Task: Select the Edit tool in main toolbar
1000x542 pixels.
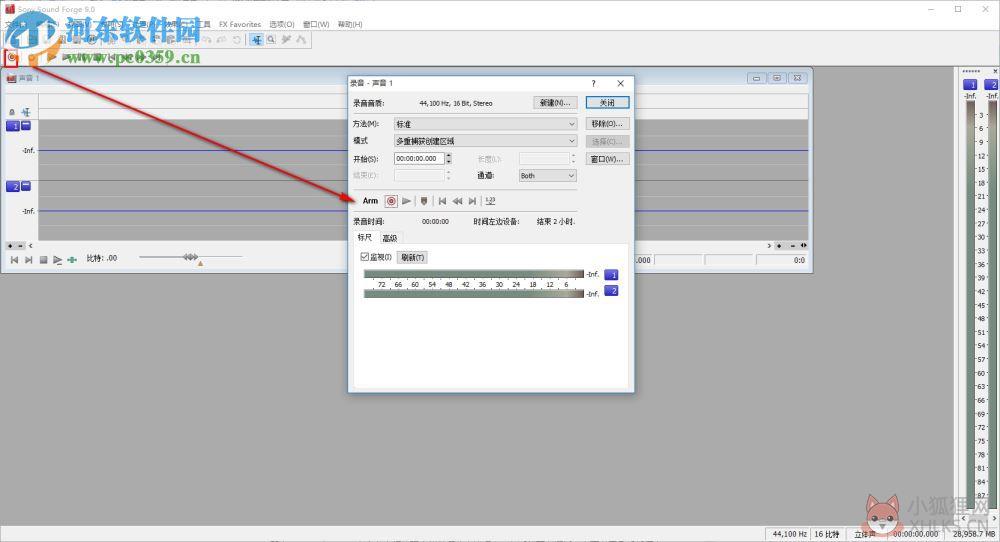Action: (x=256, y=40)
